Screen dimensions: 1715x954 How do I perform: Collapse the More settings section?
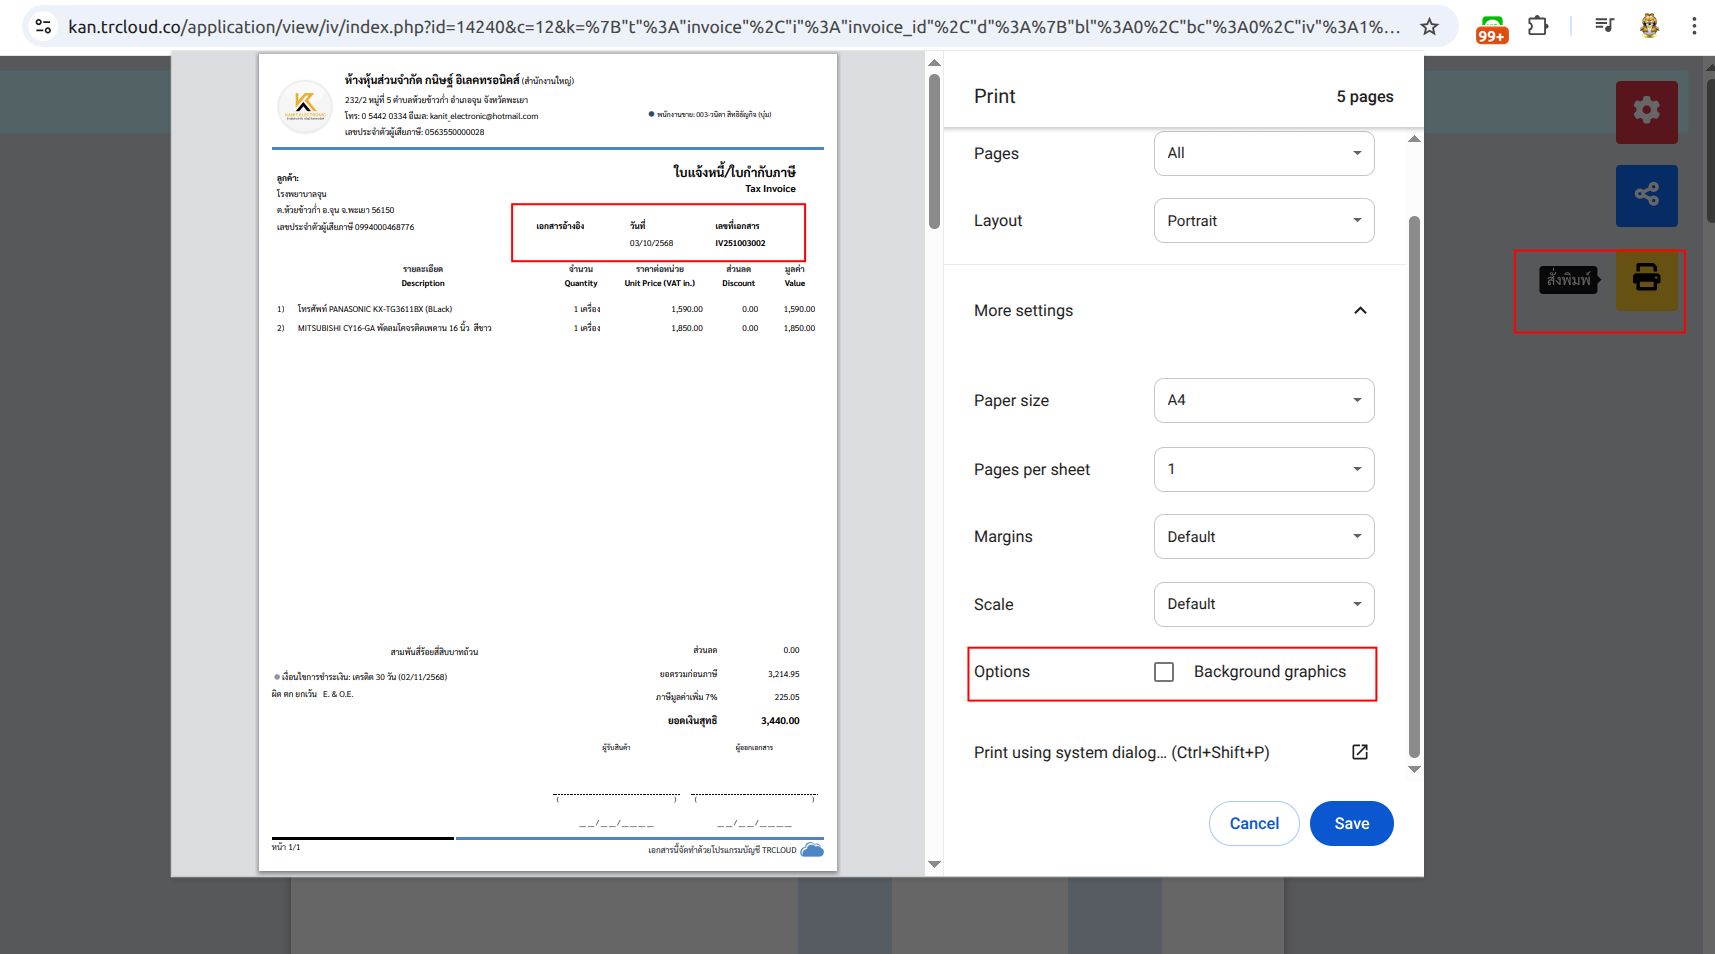(1359, 311)
